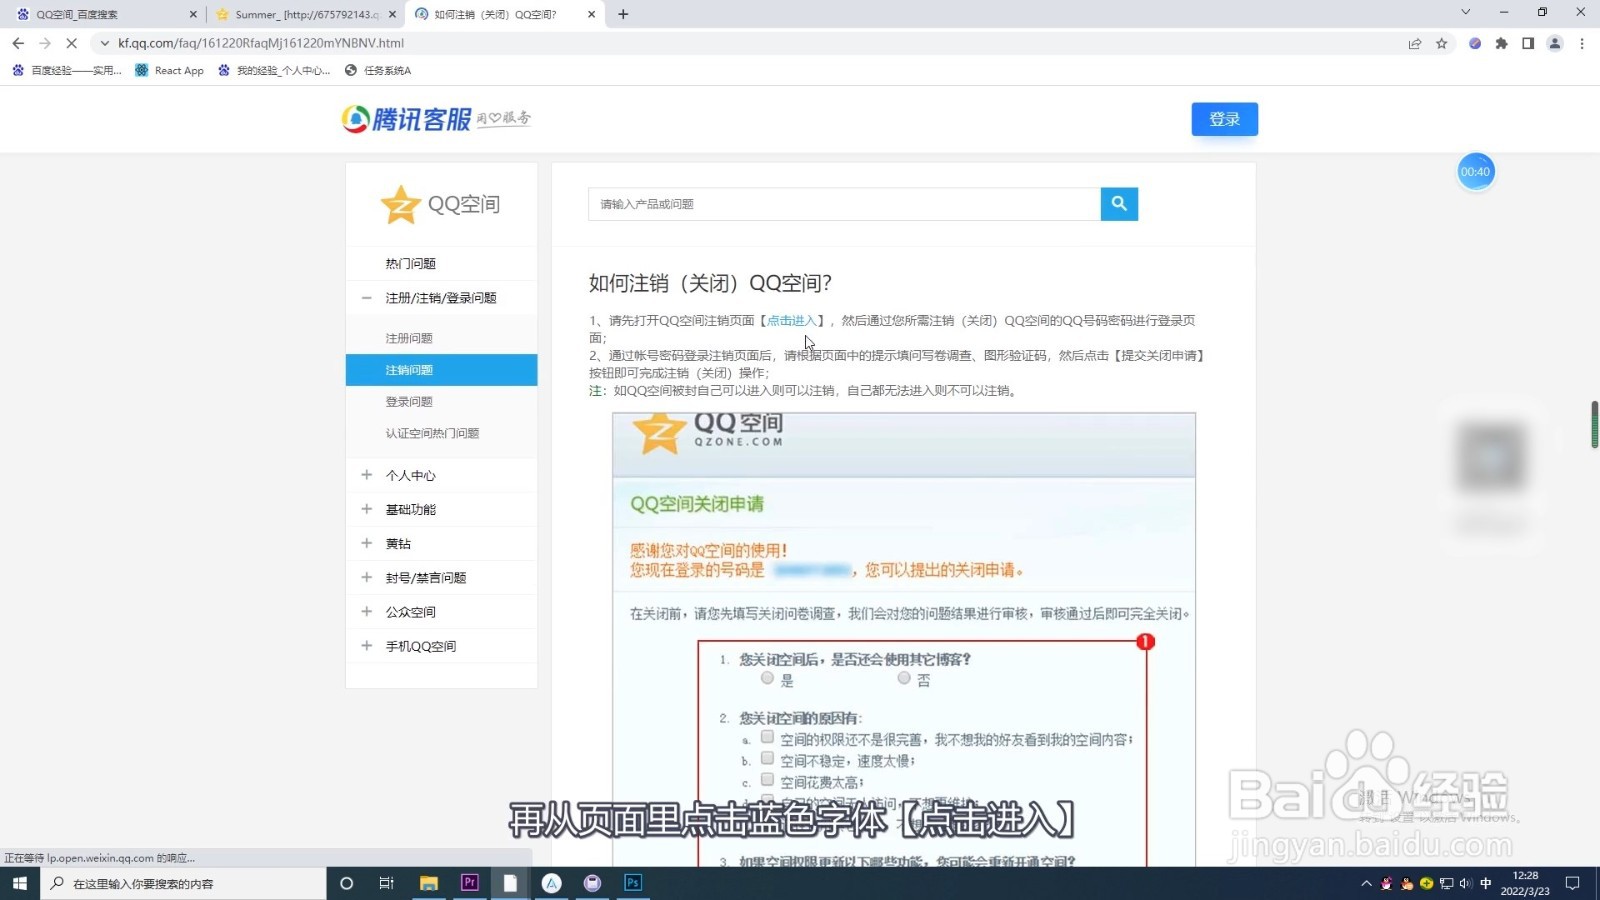Open 认证空间热门问题 in the sidebar
Screen dimensions: 1600x900
click(x=432, y=433)
